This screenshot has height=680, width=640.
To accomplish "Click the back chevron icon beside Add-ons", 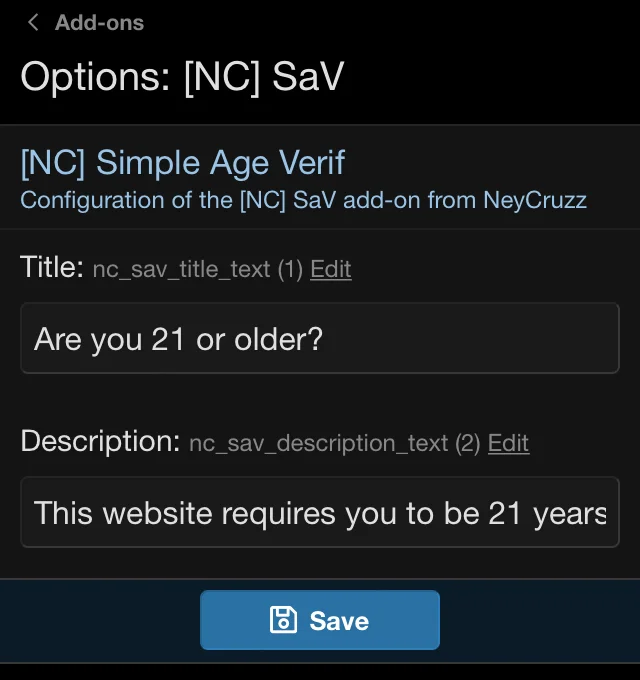I will click(x=34, y=23).
